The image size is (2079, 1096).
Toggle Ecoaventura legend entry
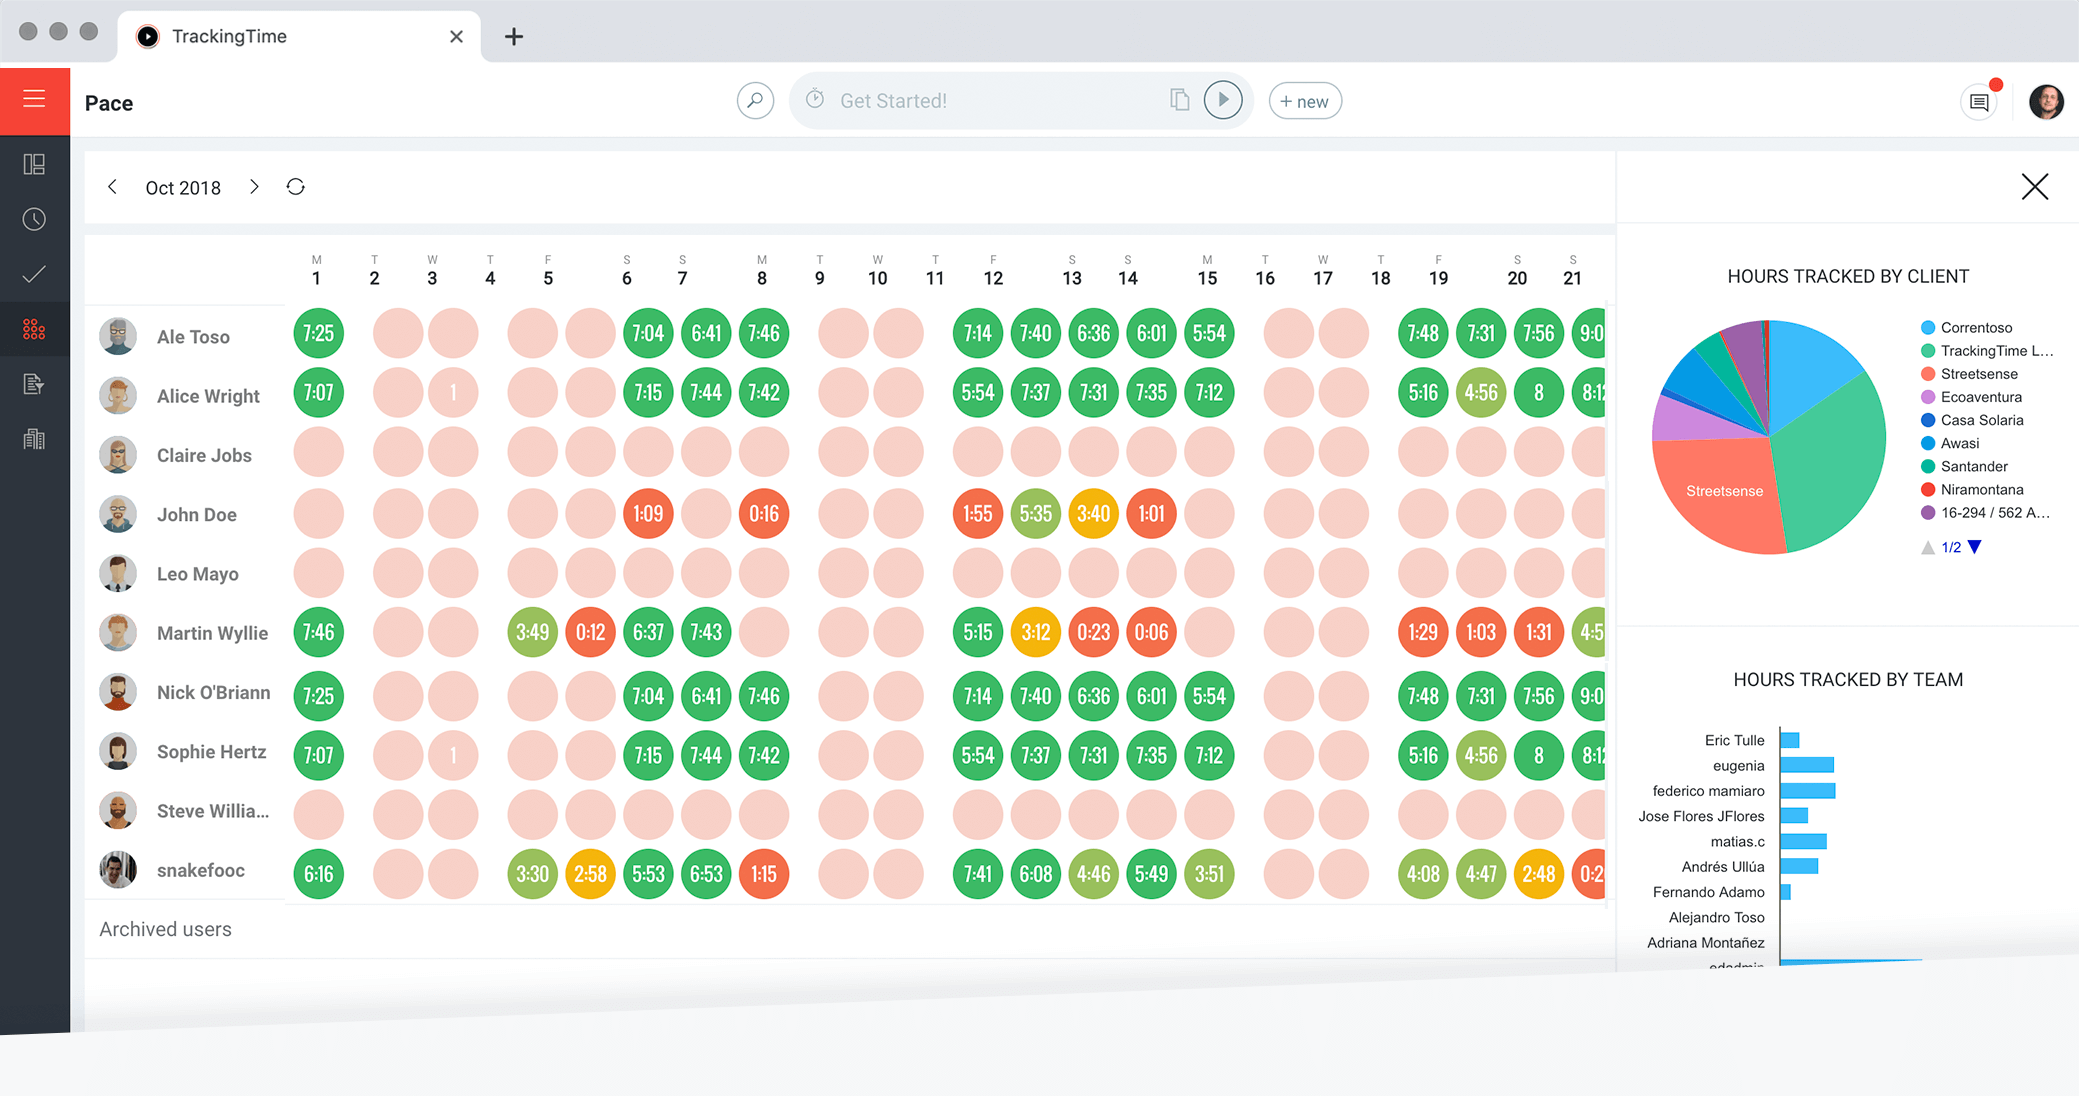[1972, 397]
